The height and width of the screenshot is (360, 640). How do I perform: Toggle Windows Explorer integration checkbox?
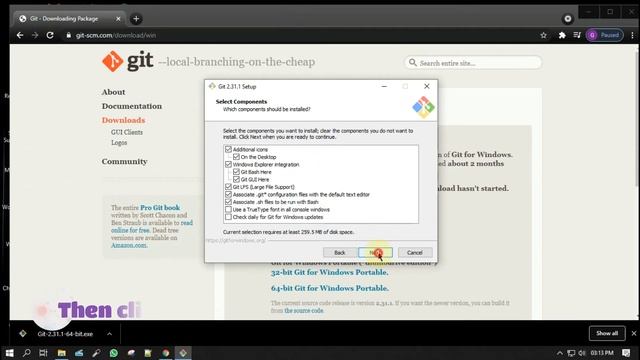(x=228, y=164)
